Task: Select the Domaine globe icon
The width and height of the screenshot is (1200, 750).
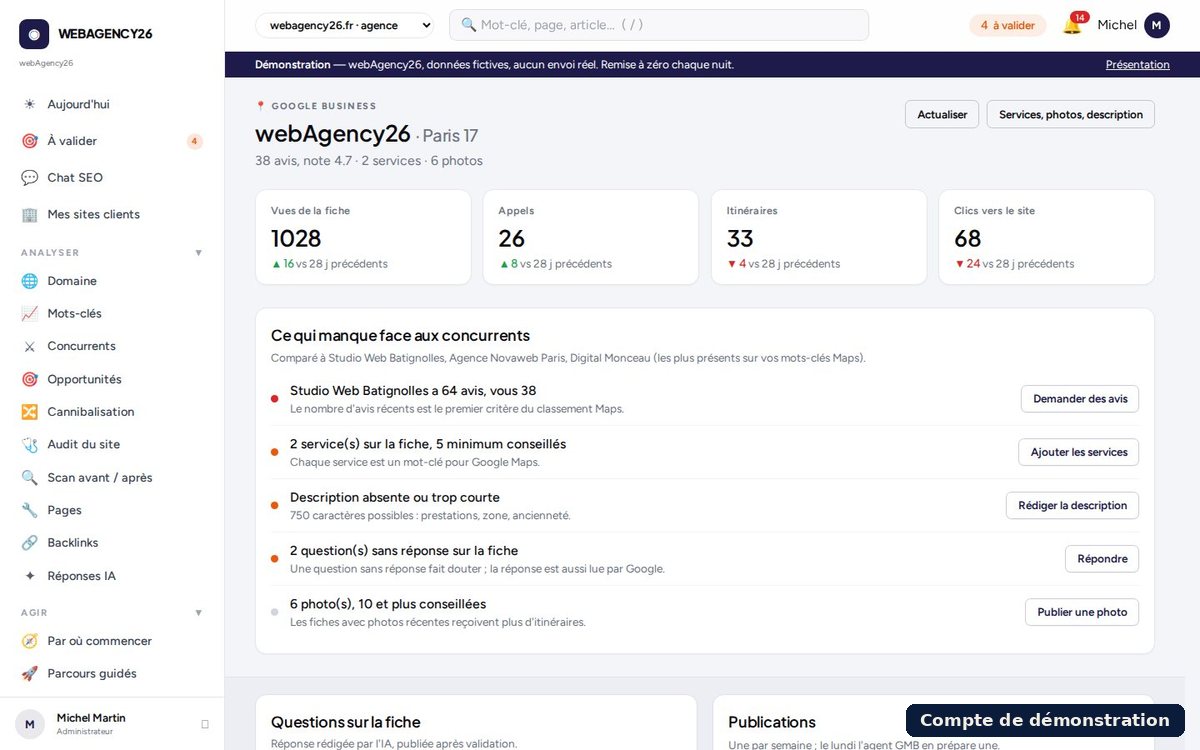Action: click(x=29, y=281)
